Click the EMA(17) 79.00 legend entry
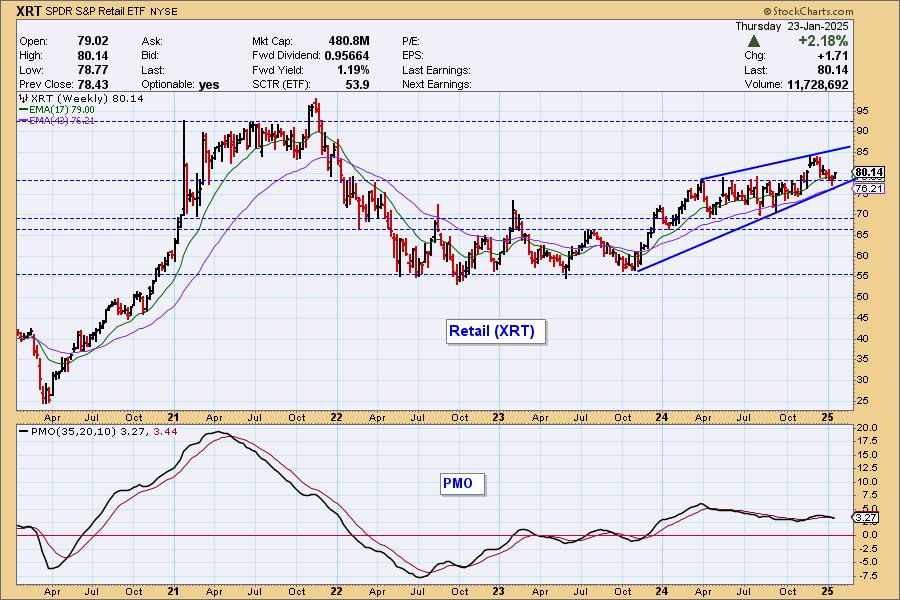900x600 pixels. click(x=57, y=110)
